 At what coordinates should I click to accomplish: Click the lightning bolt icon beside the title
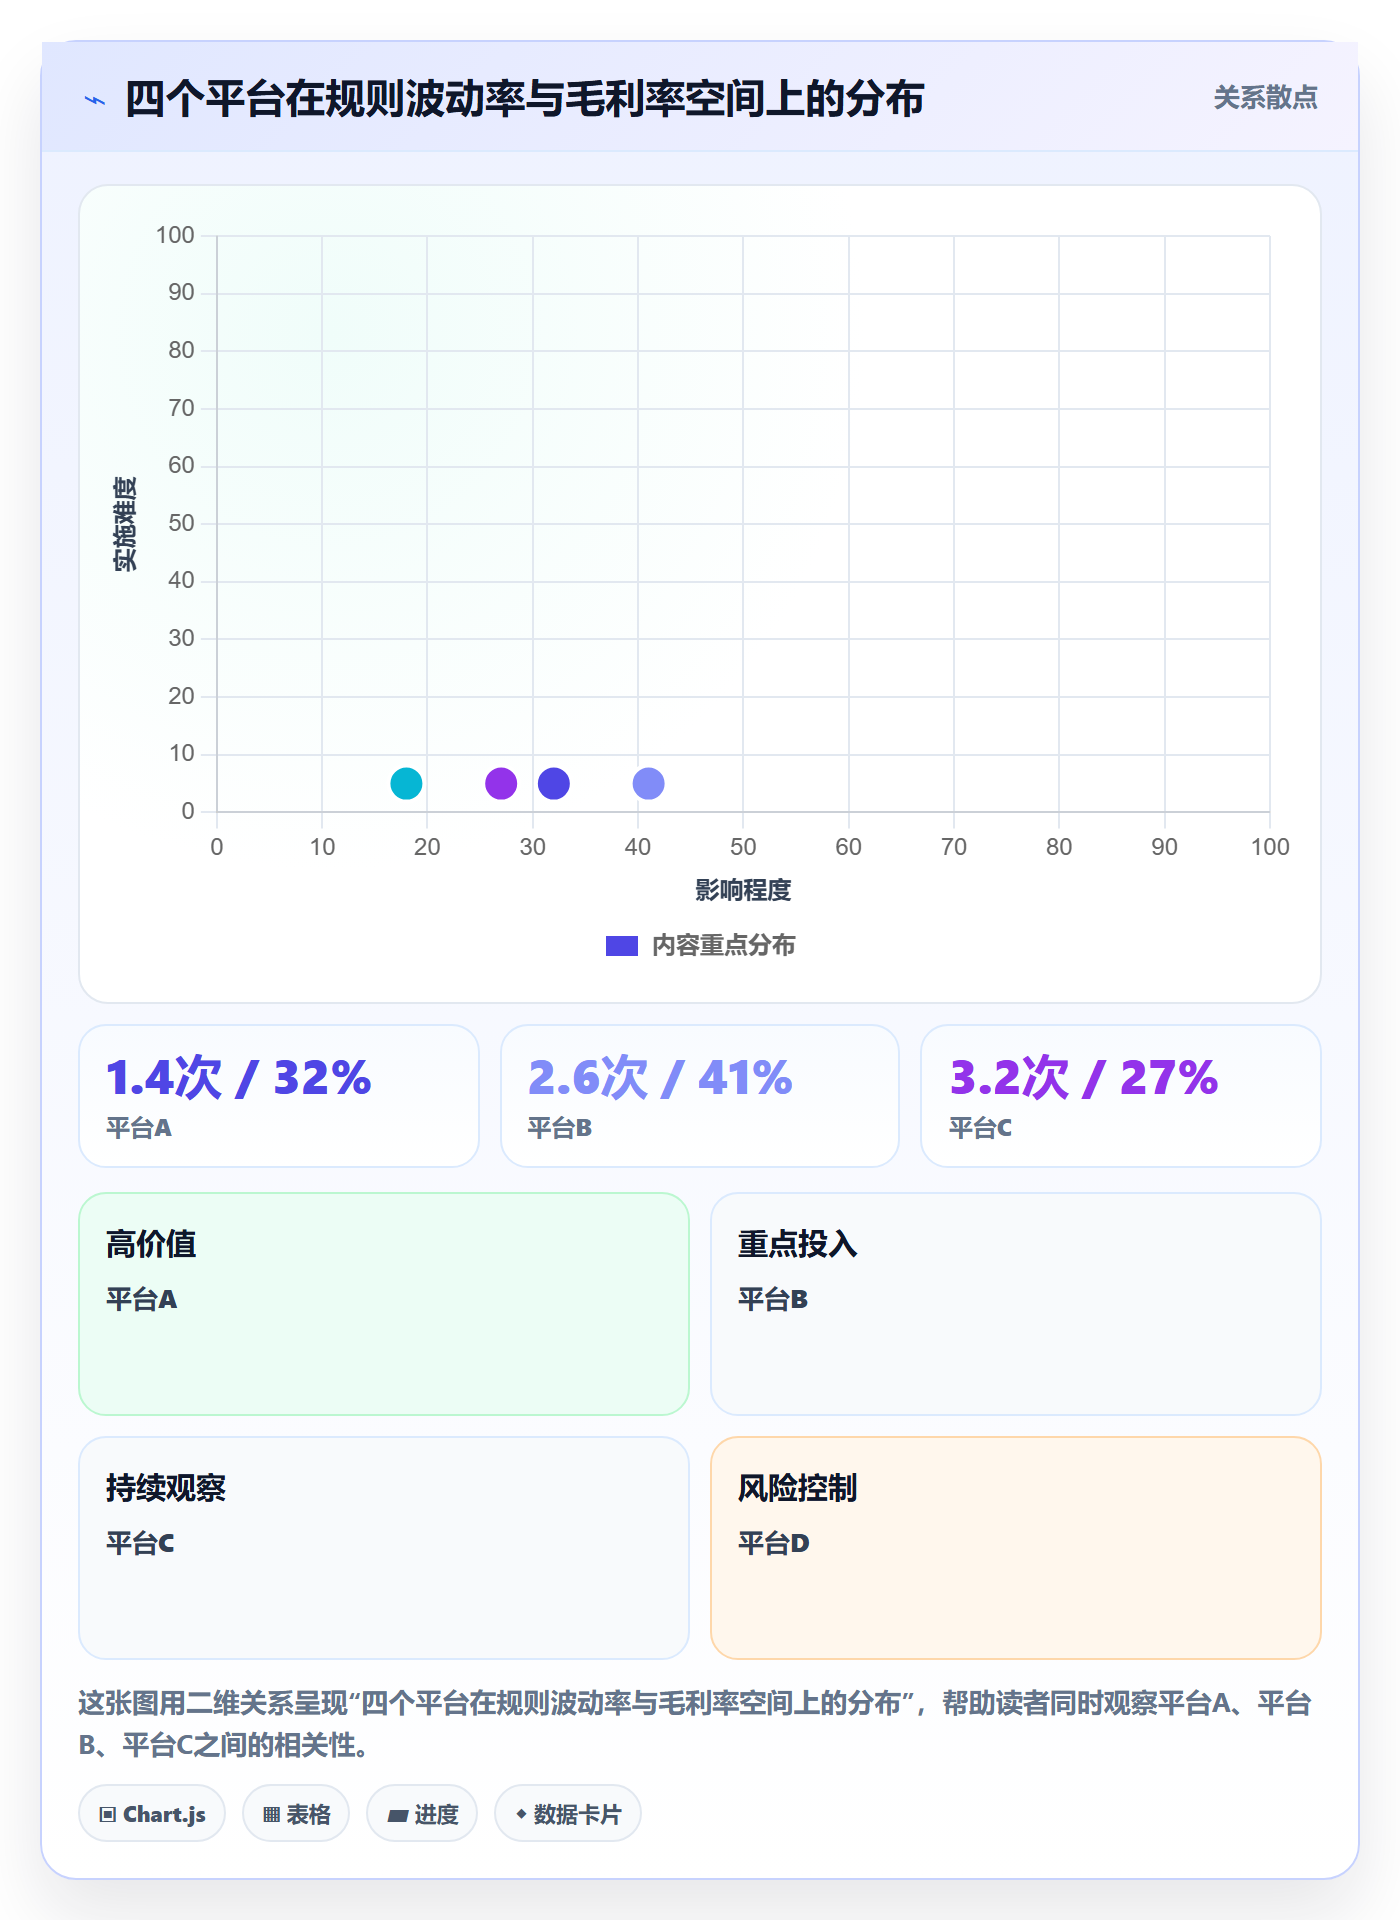95,100
